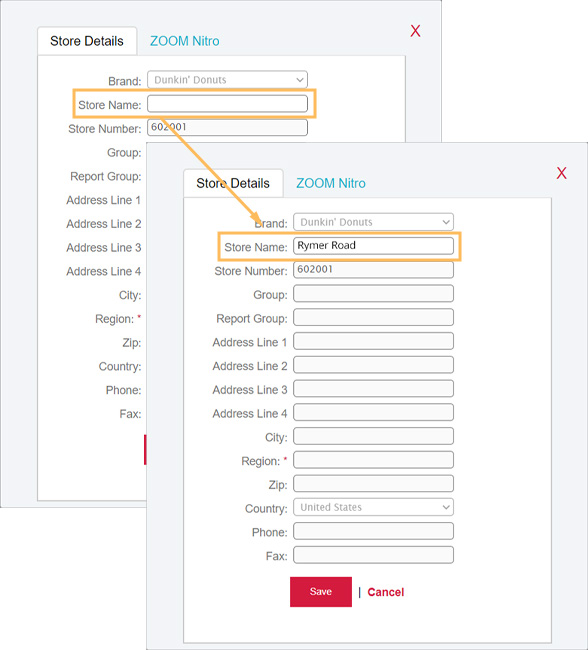This screenshot has width=588, height=650.
Task: Close the back Store Details dialog with the X
Action: tap(415, 31)
